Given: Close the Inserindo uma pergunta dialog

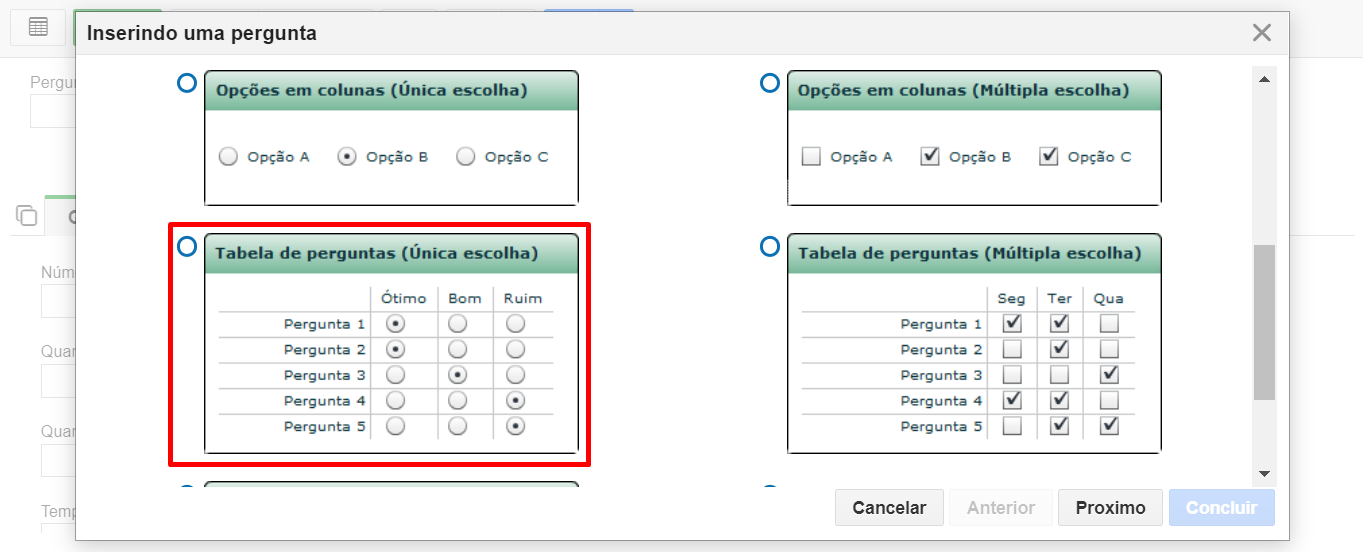Looking at the screenshot, I should [x=1262, y=33].
